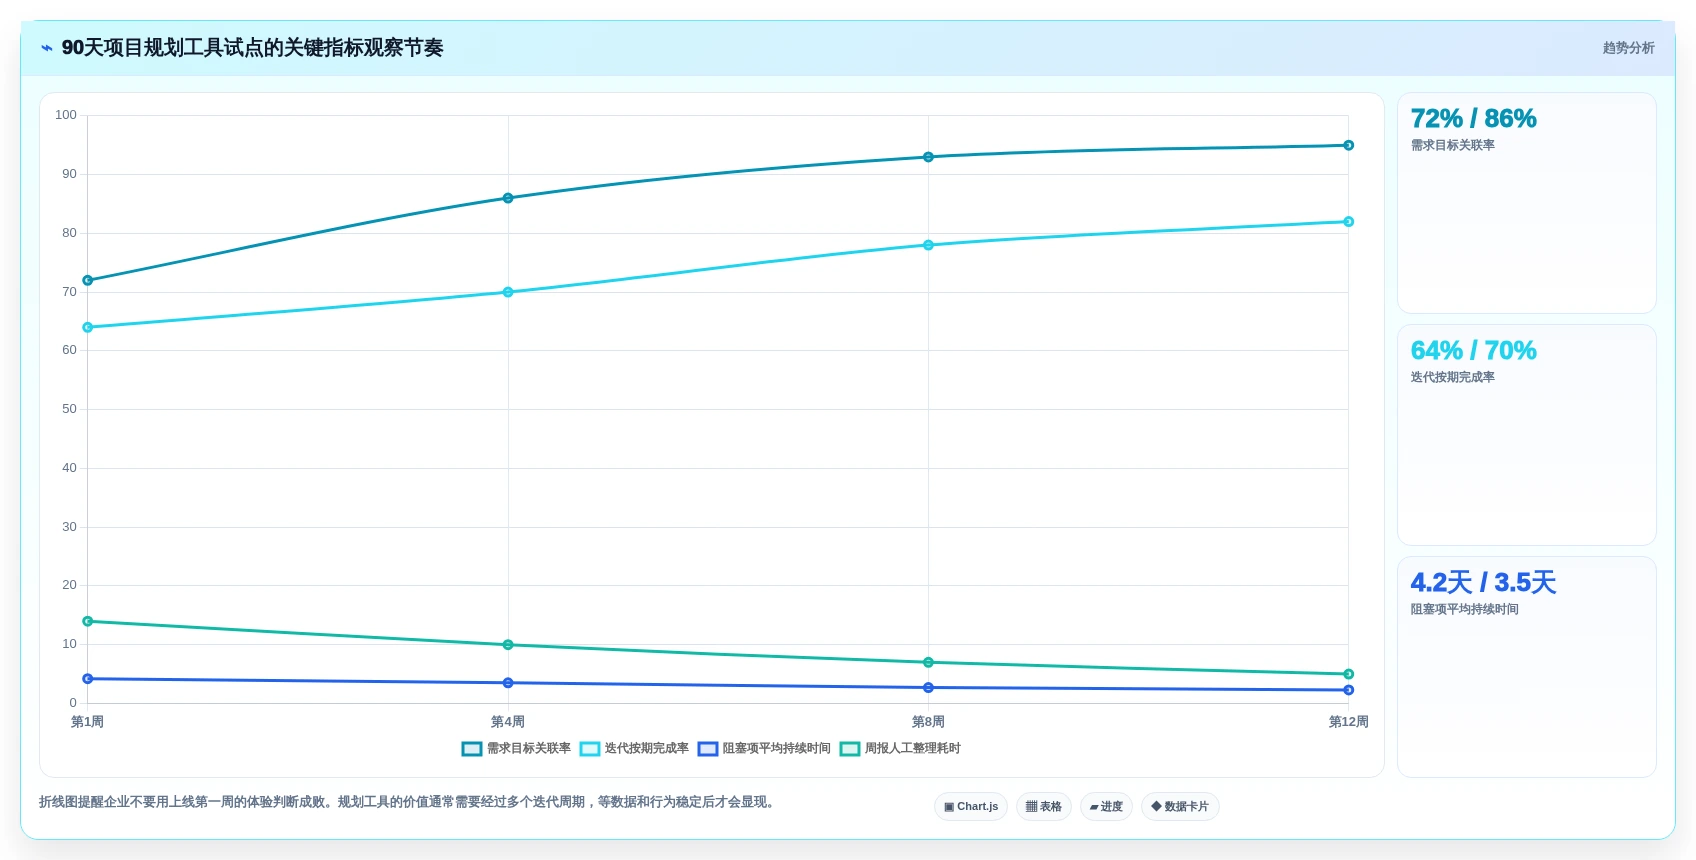The width and height of the screenshot is (1696, 860).
Task: Select 需求目标关联率 data point at 第1周
Action: pyautogui.click(x=88, y=280)
